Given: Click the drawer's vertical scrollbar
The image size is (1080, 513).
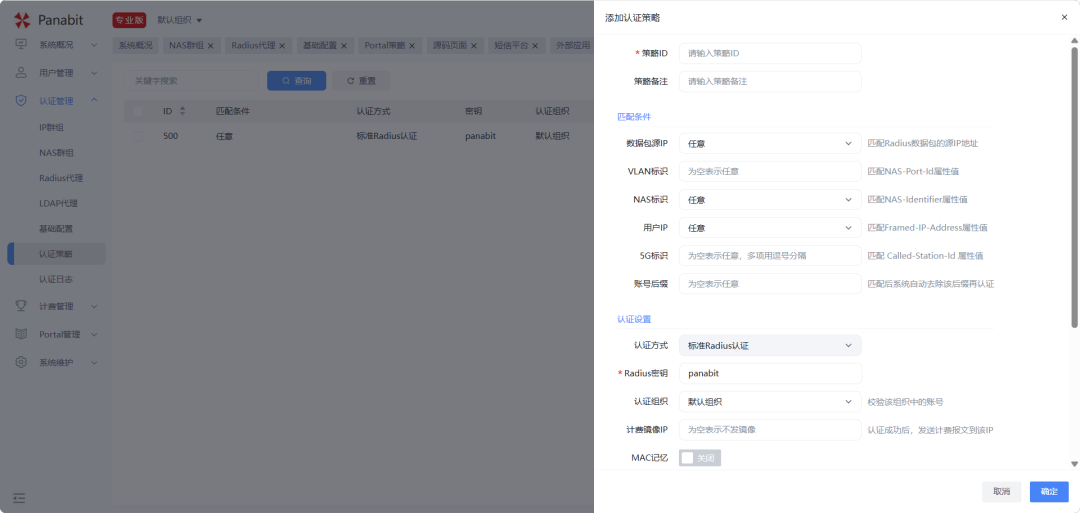Looking at the screenshot, I should (x=1074, y=186).
